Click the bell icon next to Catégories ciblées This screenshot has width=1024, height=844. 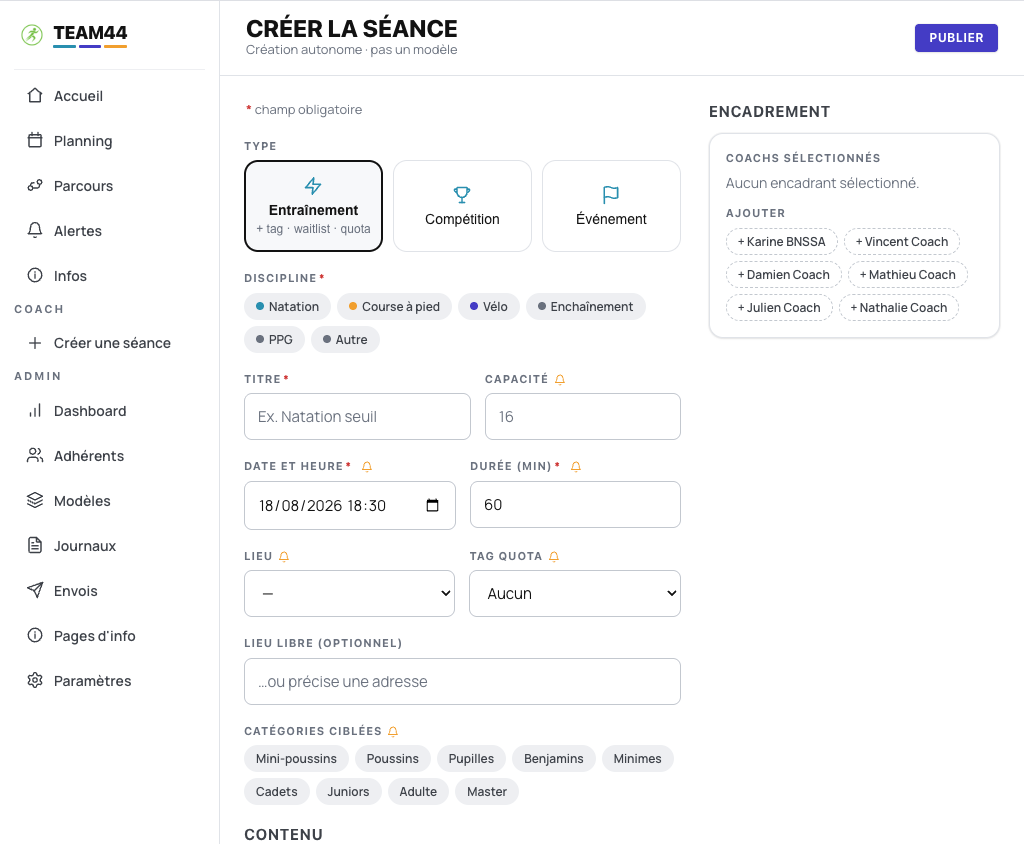393,732
